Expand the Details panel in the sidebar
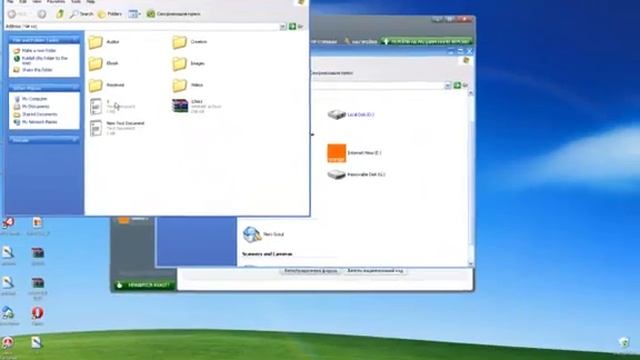Viewport: 640px width, 360px height. pos(76,140)
